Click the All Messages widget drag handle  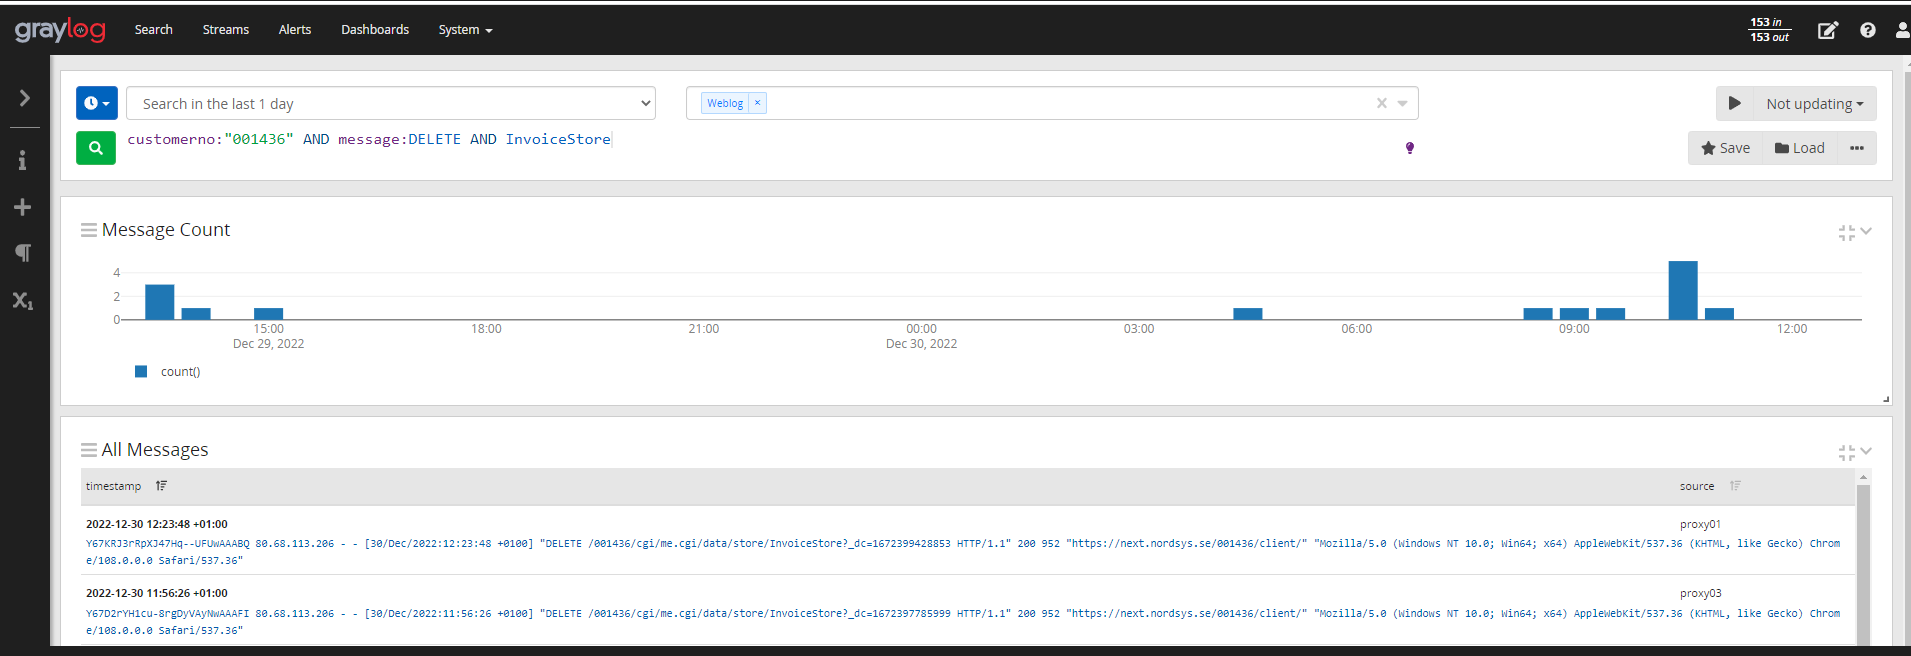pos(89,450)
